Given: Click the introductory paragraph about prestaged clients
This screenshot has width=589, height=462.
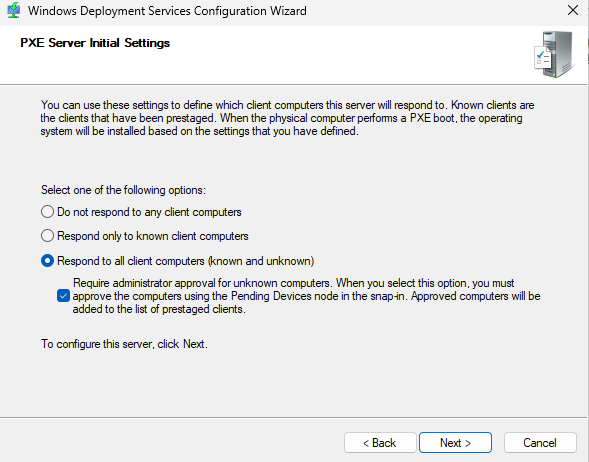Looking at the screenshot, I should (x=287, y=118).
